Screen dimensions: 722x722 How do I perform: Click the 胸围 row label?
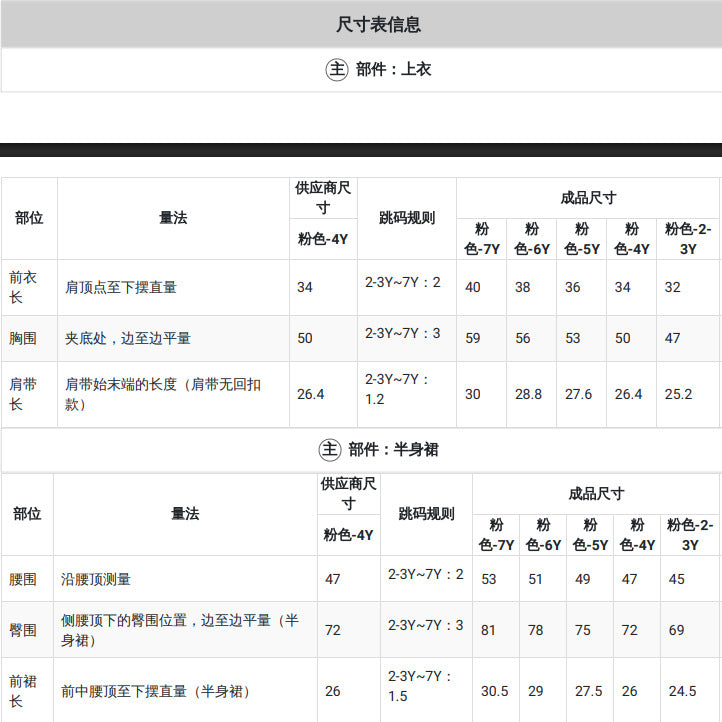coord(23,338)
